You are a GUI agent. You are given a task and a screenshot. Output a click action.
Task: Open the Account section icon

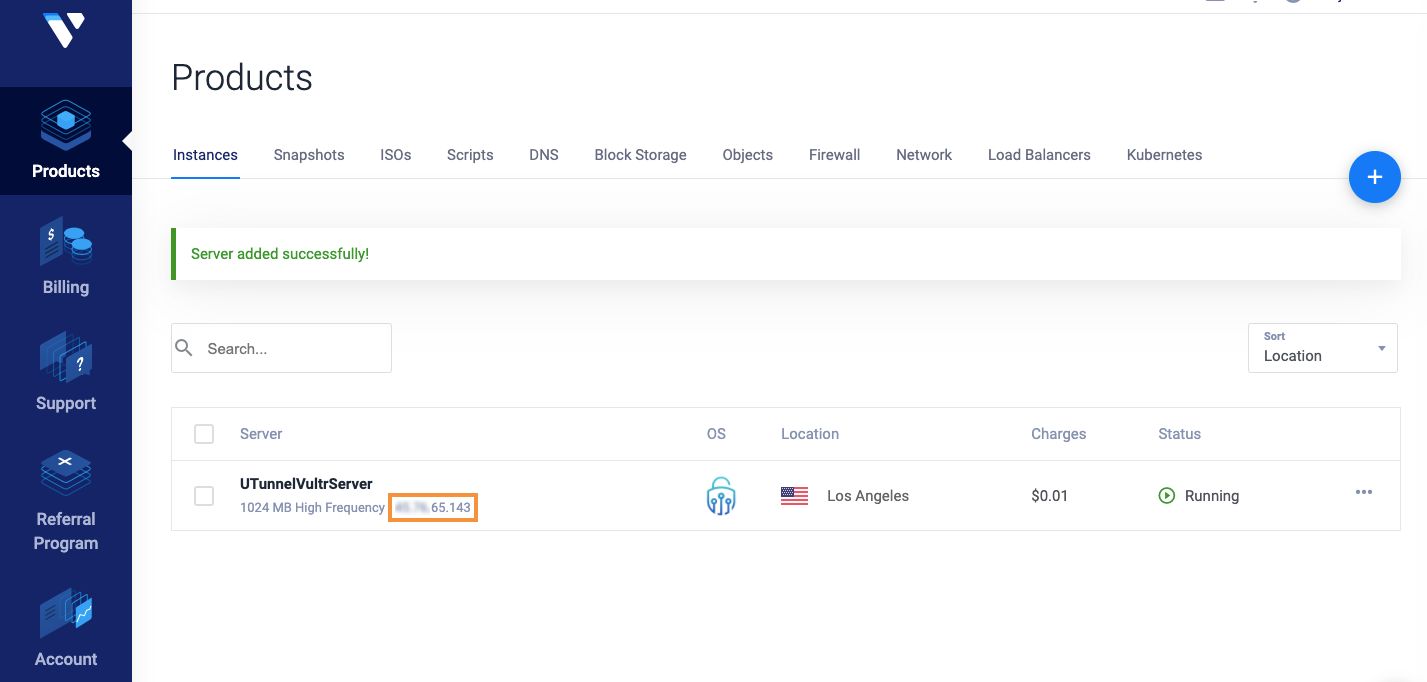(66, 613)
